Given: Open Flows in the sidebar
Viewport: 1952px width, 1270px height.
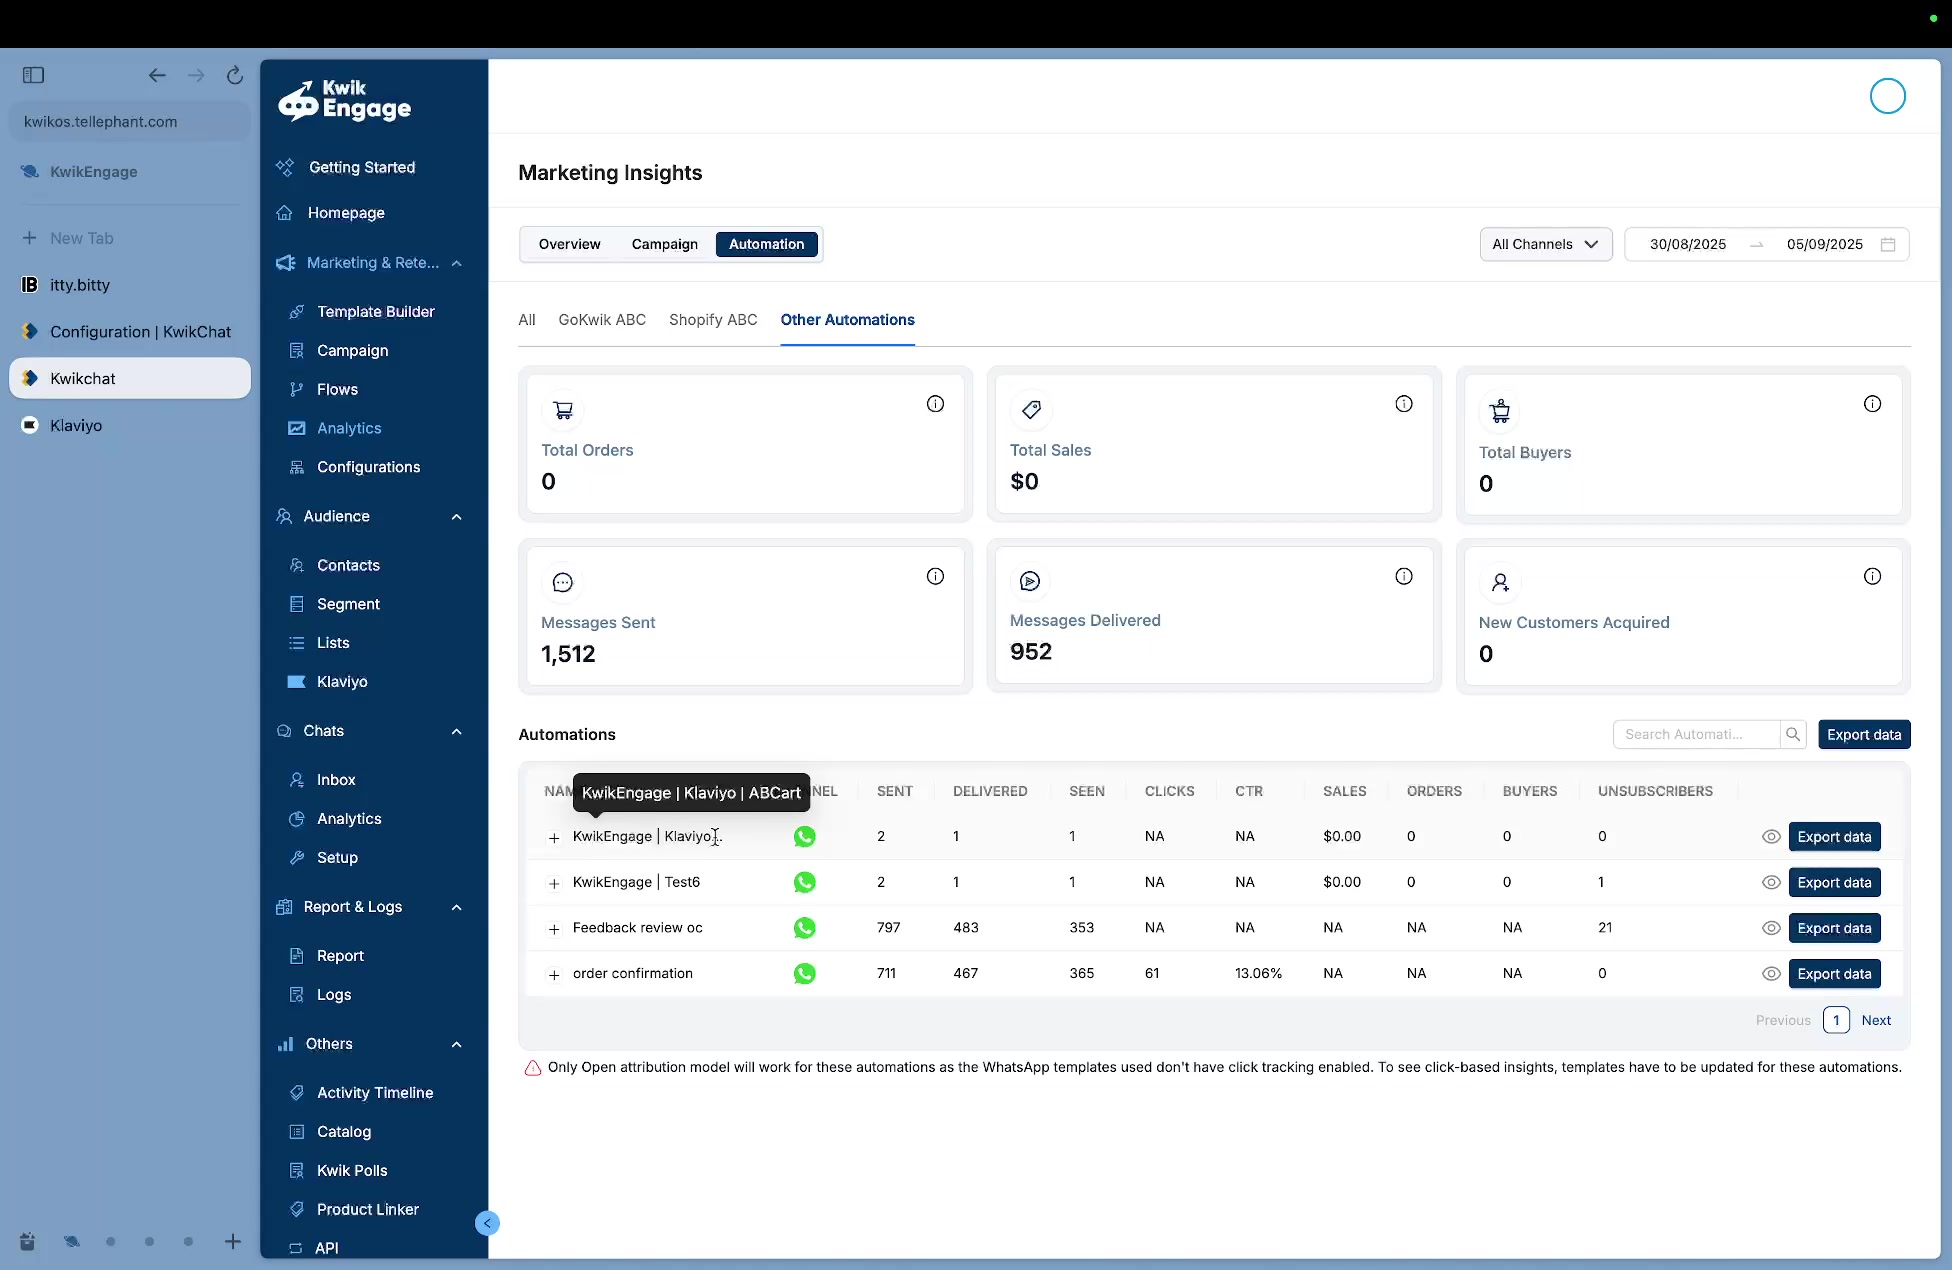Looking at the screenshot, I should tap(337, 390).
